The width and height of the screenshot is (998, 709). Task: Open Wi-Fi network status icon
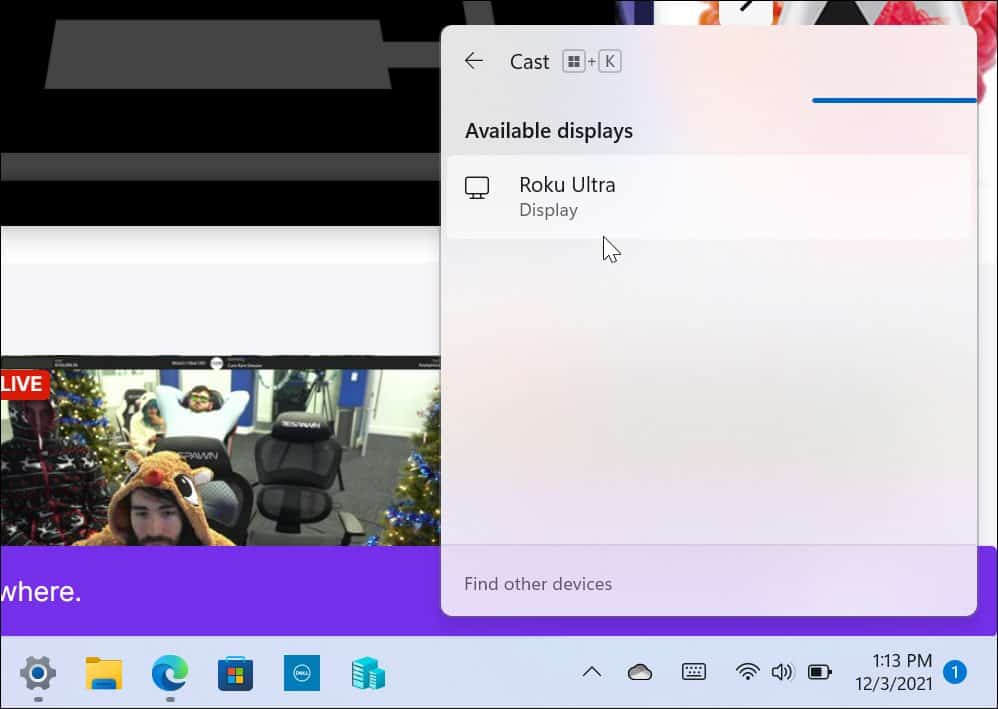(x=747, y=671)
